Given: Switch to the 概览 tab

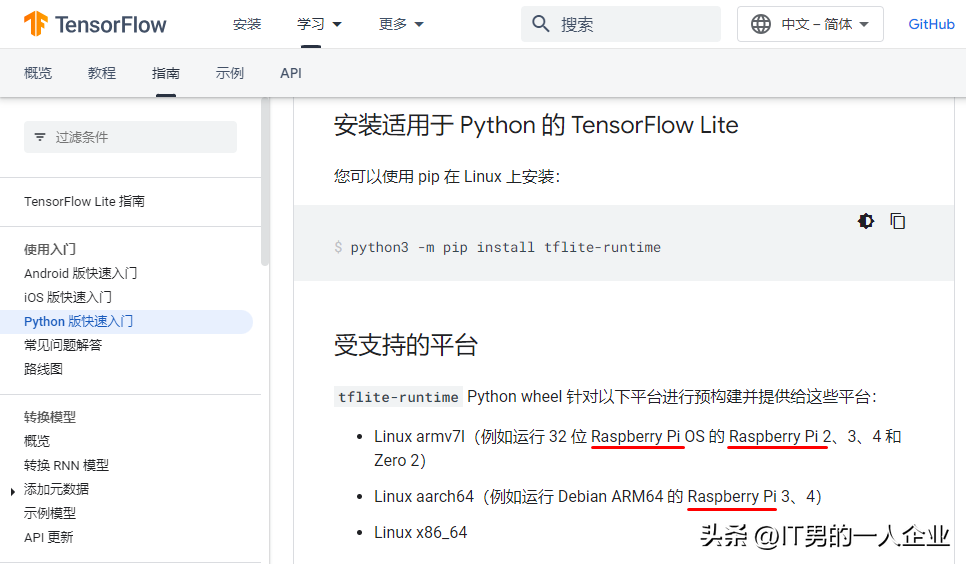Looking at the screenshot, I should (38, 73).
